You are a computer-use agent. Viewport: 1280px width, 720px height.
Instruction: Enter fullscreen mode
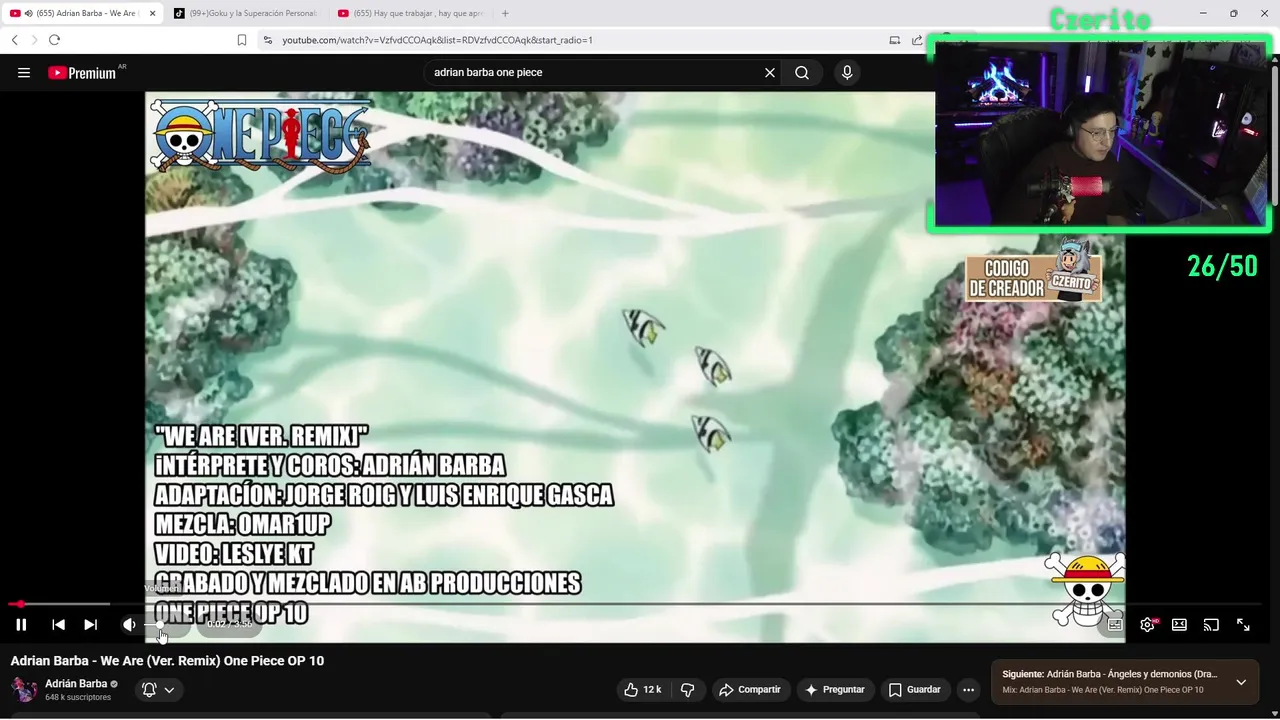[x=1243, y=625]
